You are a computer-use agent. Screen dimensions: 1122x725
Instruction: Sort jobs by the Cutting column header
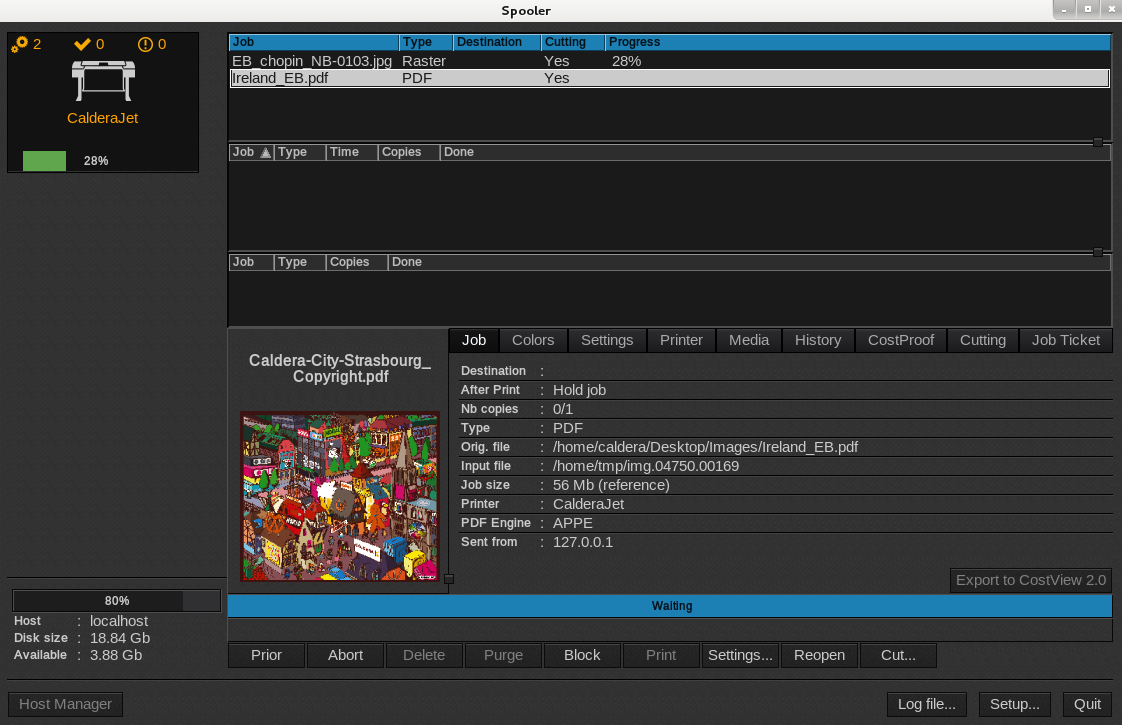tap(572, 42)
